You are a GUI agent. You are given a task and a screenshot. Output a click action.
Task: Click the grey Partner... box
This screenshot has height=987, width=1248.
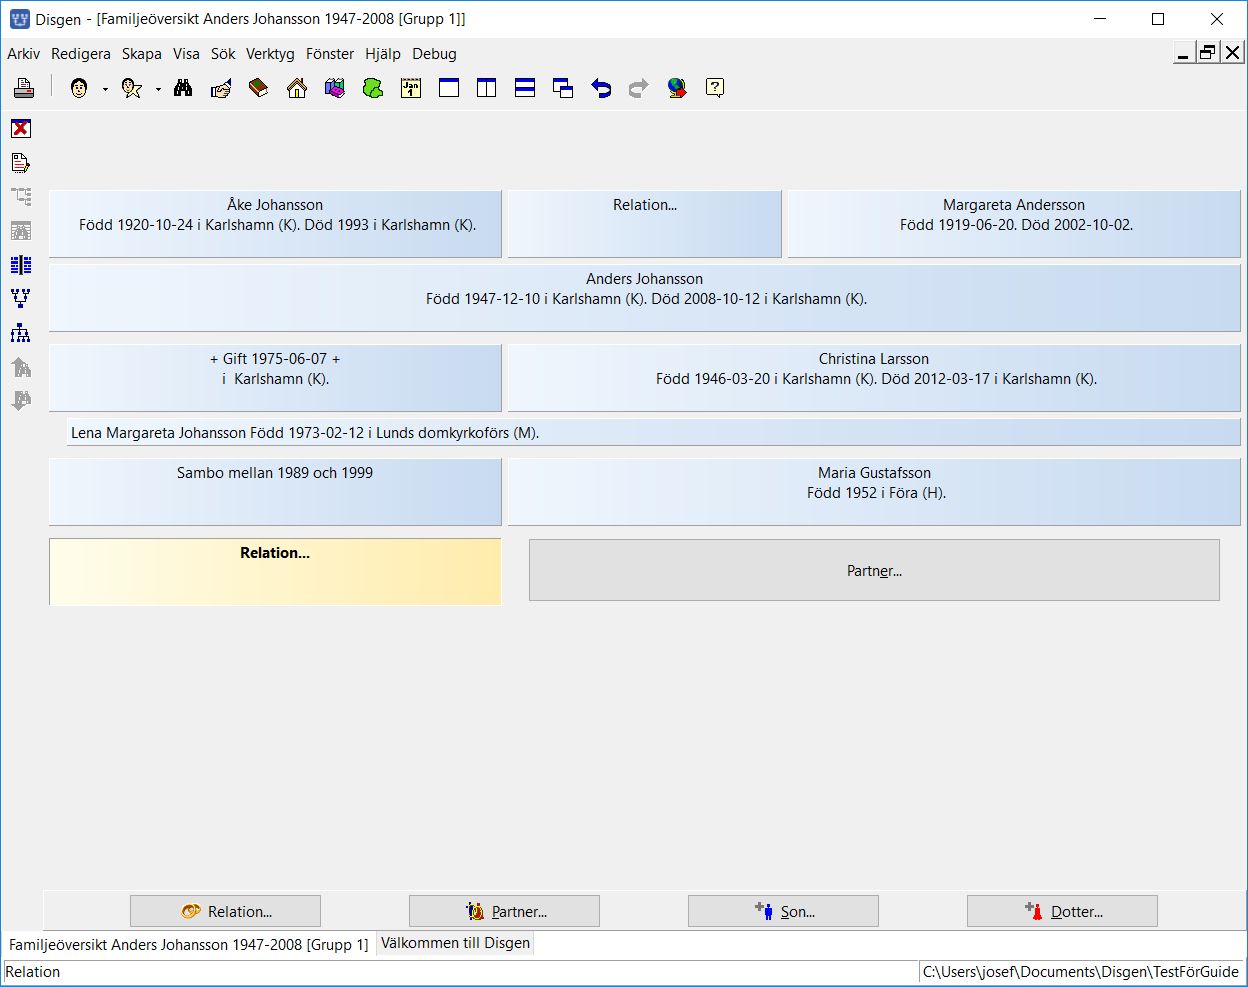click(874, 570)
